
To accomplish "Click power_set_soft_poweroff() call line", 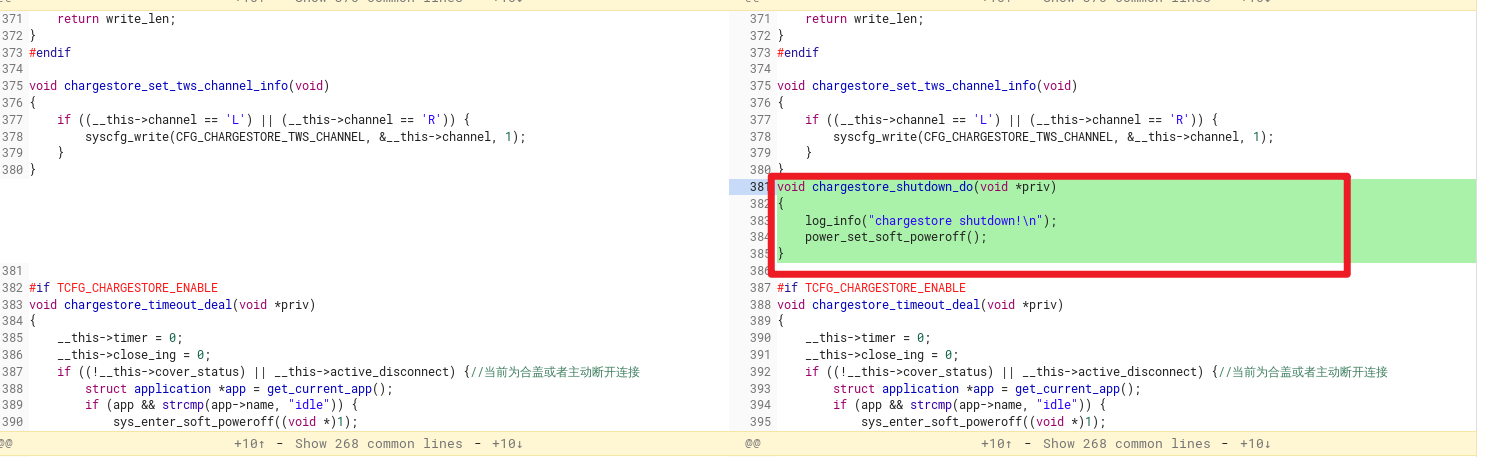I will pos(896,237).
